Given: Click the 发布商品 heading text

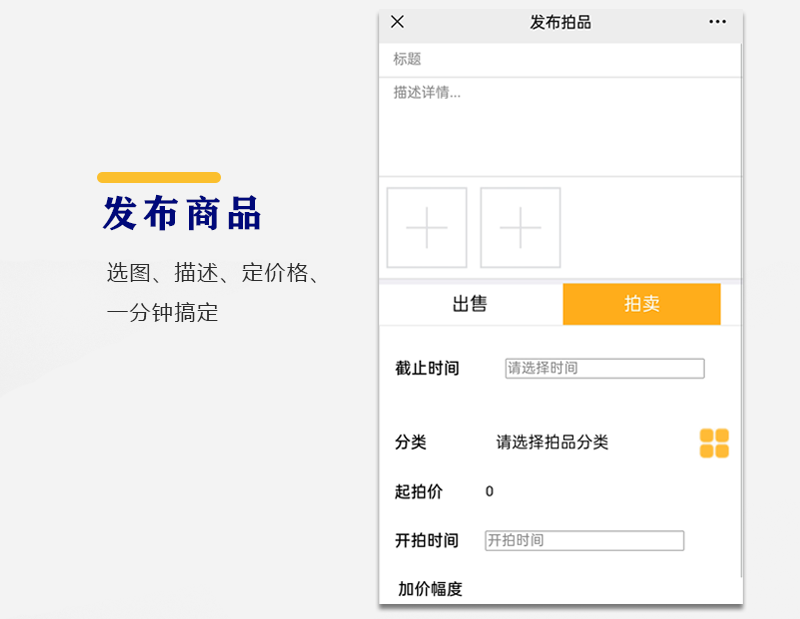Looking at the screenshot, I should (x=182, y=213).
